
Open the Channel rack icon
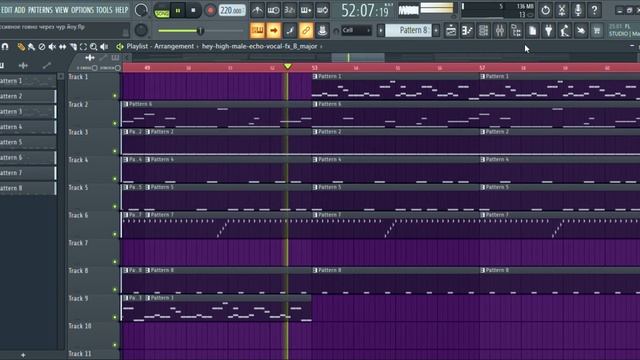[x=483, y=30]
